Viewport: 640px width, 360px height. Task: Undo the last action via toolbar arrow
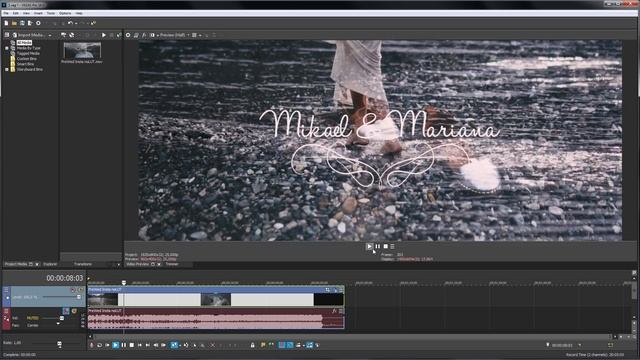(x=70, y=23)
